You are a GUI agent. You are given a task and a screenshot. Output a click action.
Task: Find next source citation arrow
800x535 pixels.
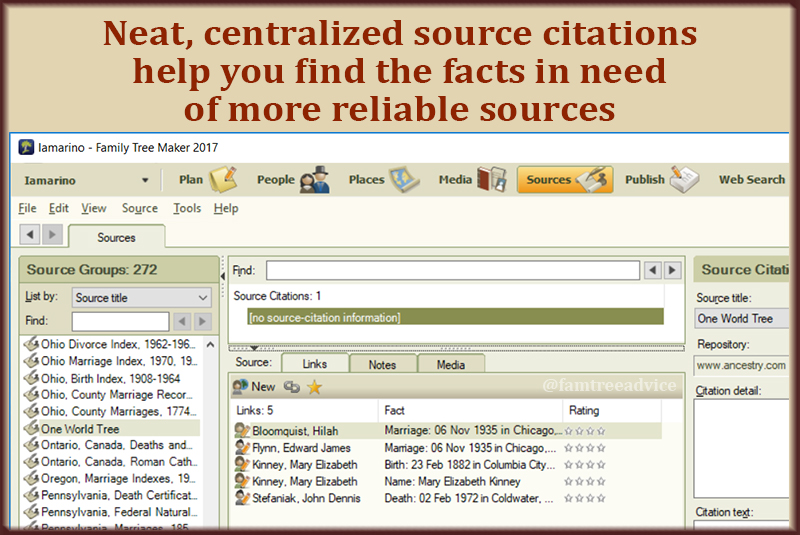tap(672, 270)
